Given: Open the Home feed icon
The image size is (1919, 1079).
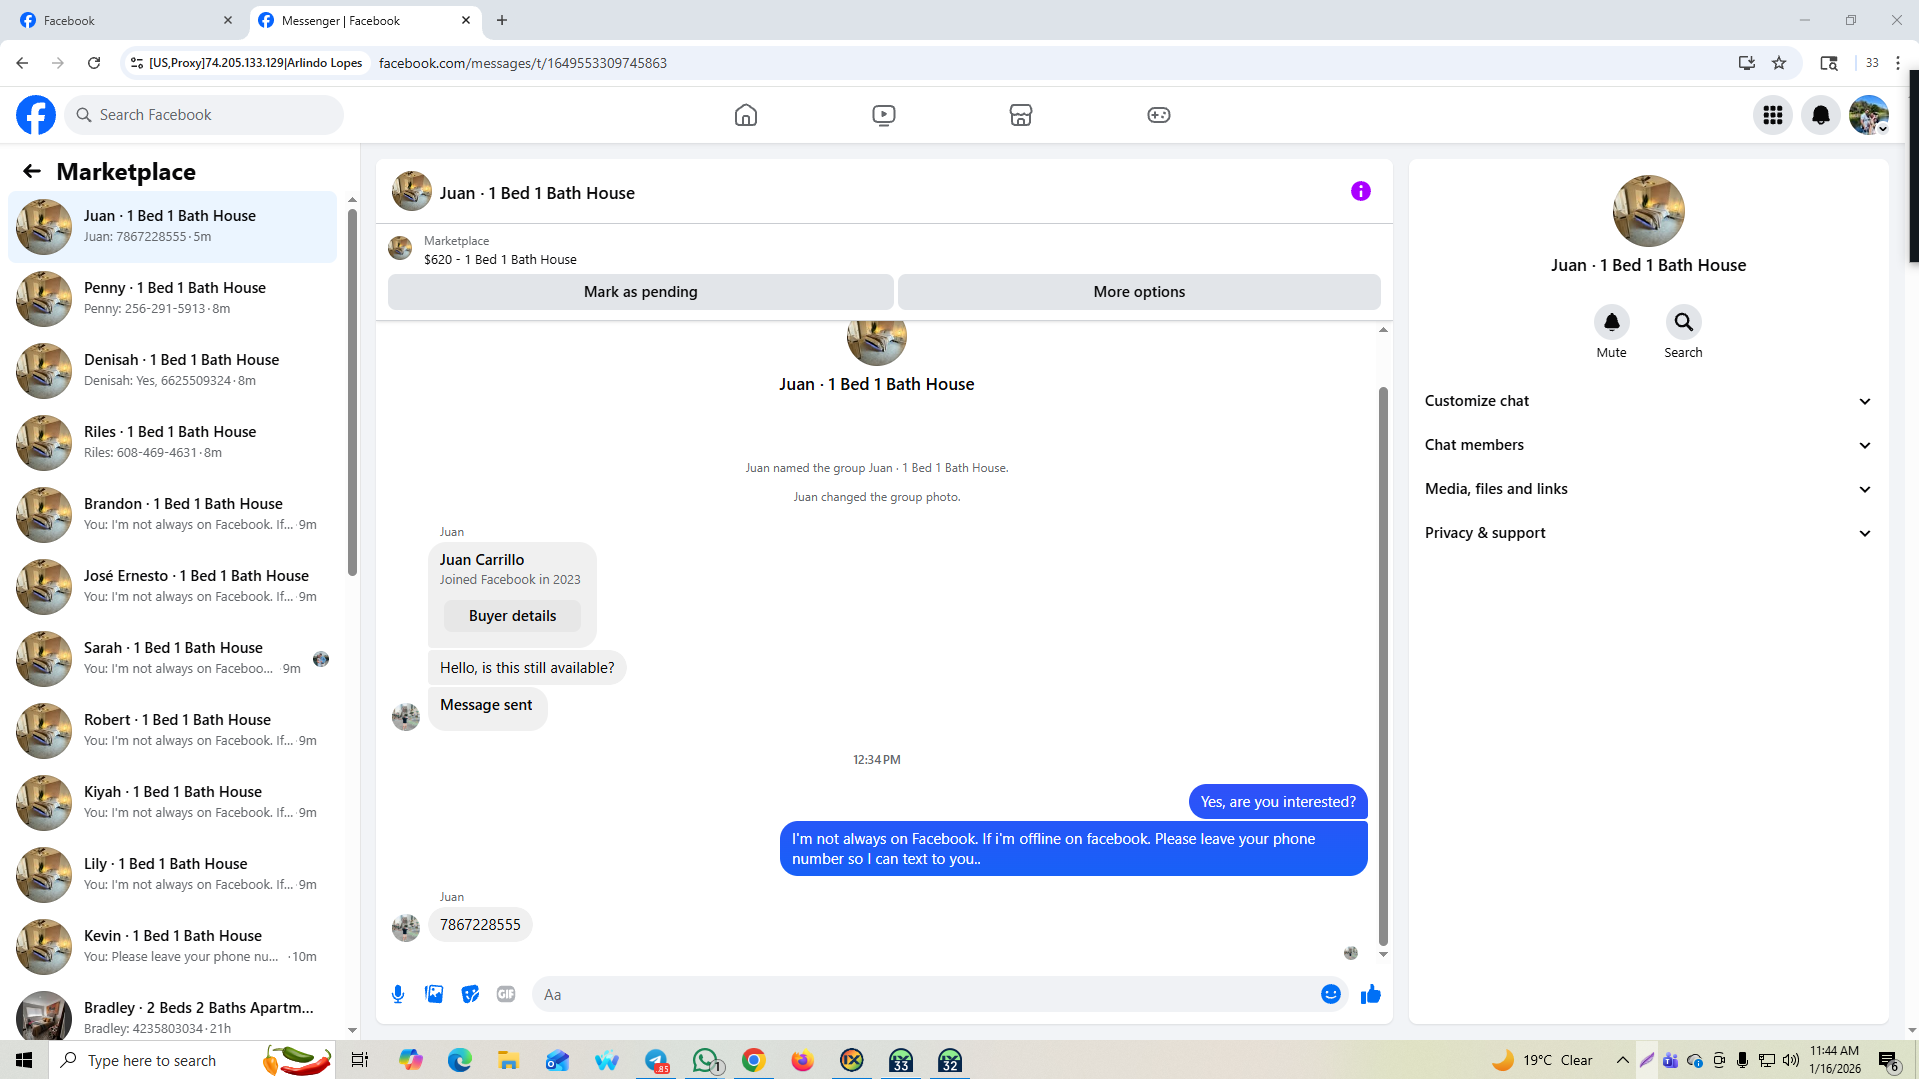Looking at the screenshot, I should pos(746,115).
